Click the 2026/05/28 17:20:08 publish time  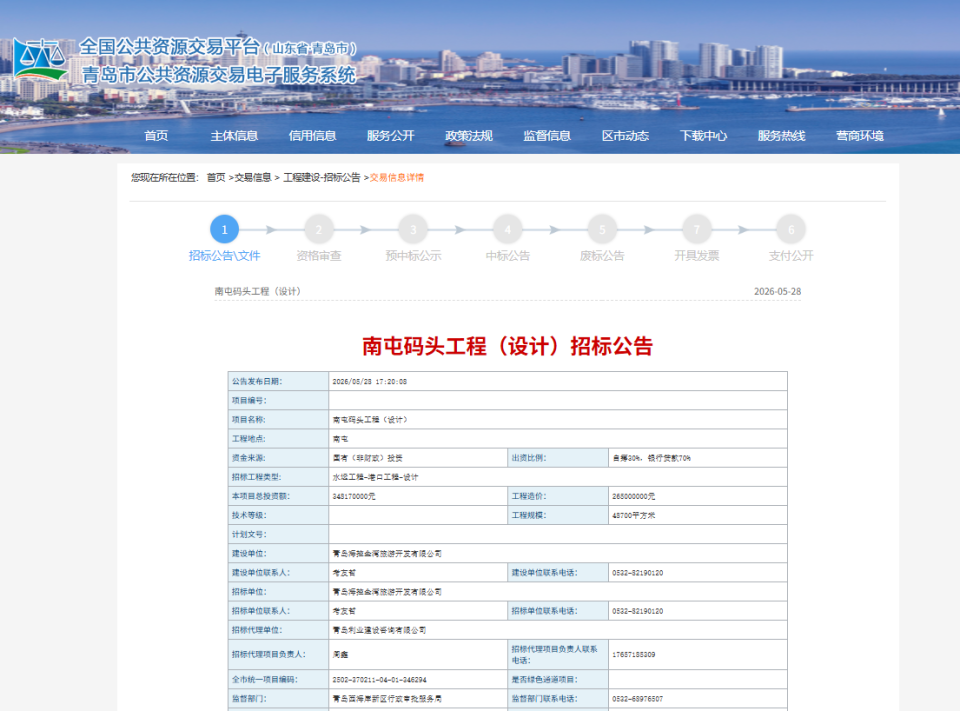tap(370, 382)
